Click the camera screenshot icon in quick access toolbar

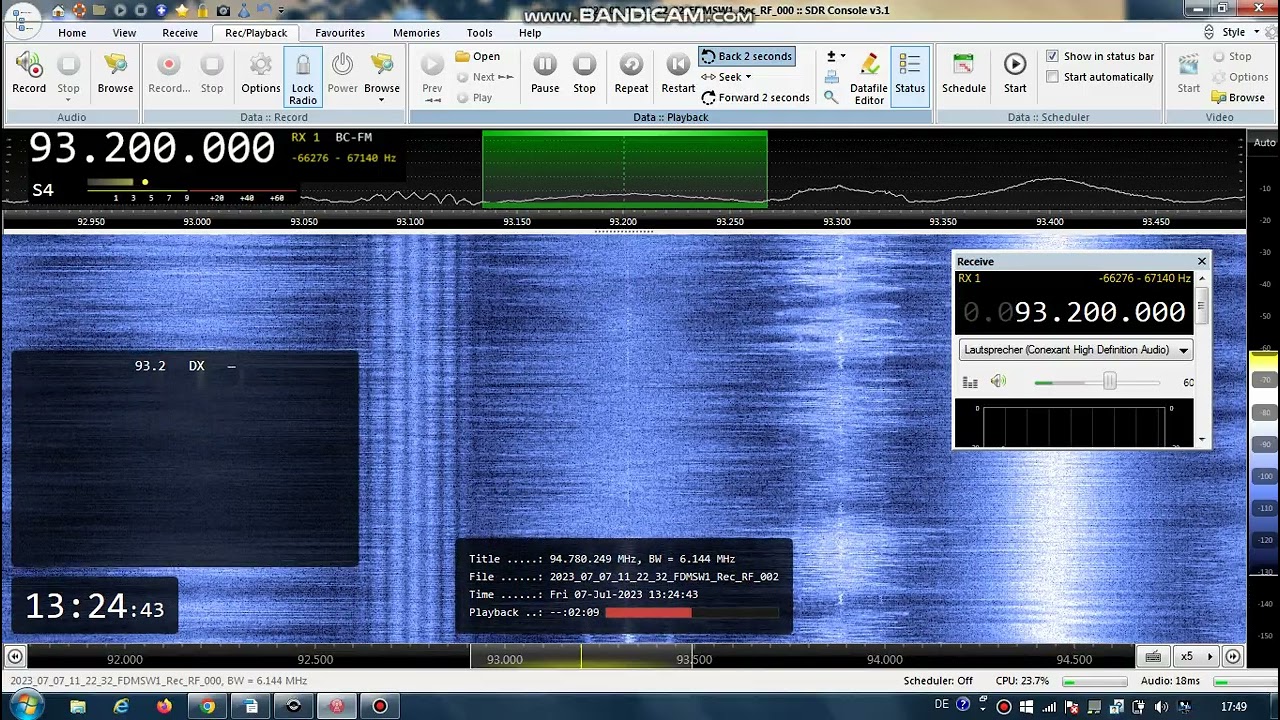click(223, 10)
